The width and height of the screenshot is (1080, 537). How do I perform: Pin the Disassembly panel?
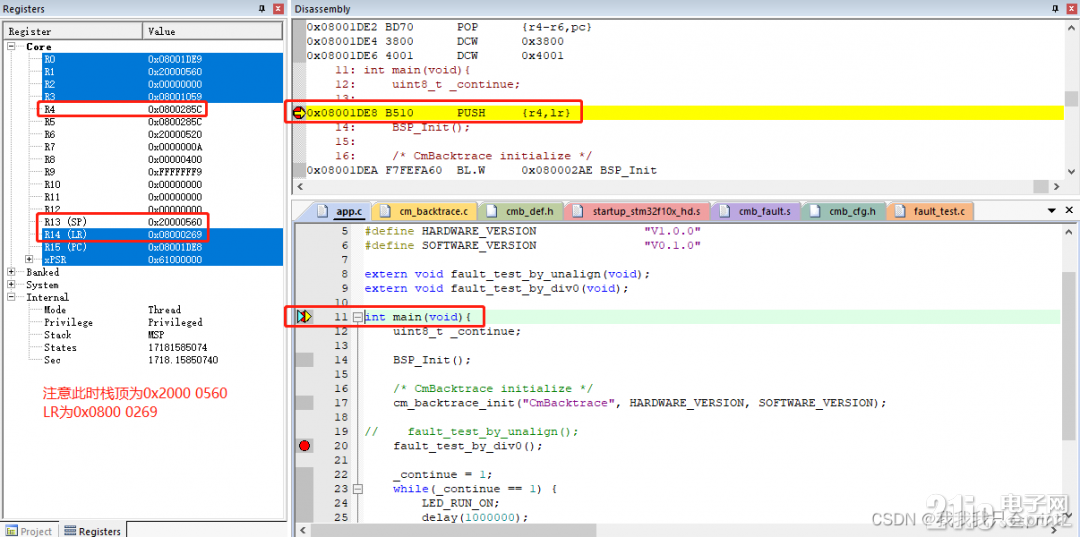1055,9
